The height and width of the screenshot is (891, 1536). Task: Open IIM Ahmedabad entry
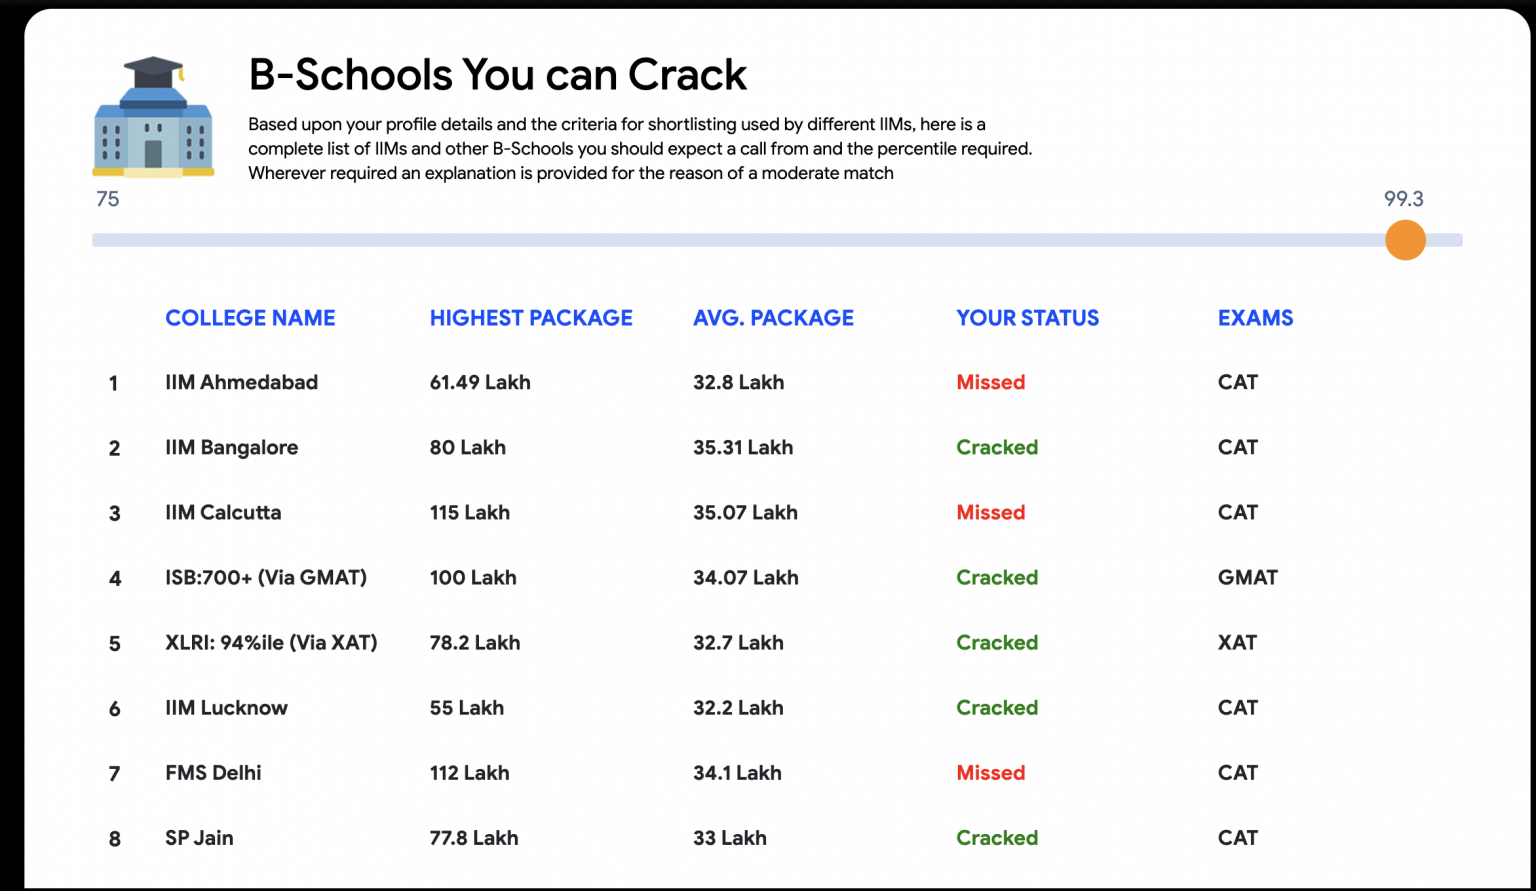[242, 382]
